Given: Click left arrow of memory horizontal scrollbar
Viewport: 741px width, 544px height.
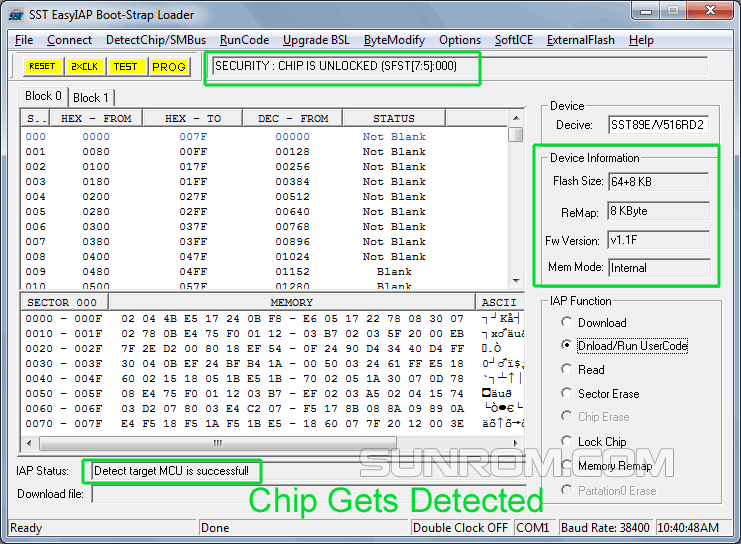Looking at the screenshot, I should click(29, 443).
